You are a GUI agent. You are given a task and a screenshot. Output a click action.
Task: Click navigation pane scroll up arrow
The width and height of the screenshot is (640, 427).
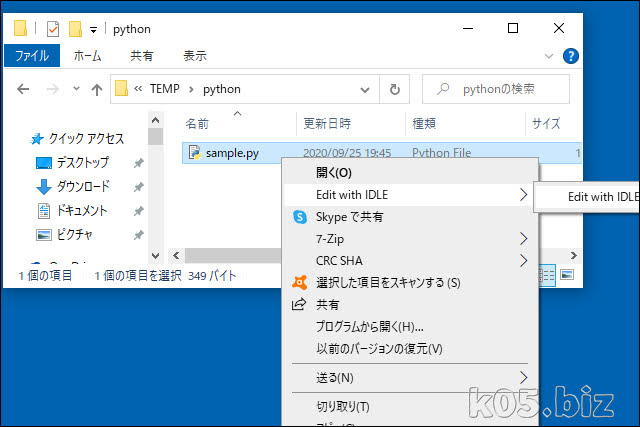156,120
